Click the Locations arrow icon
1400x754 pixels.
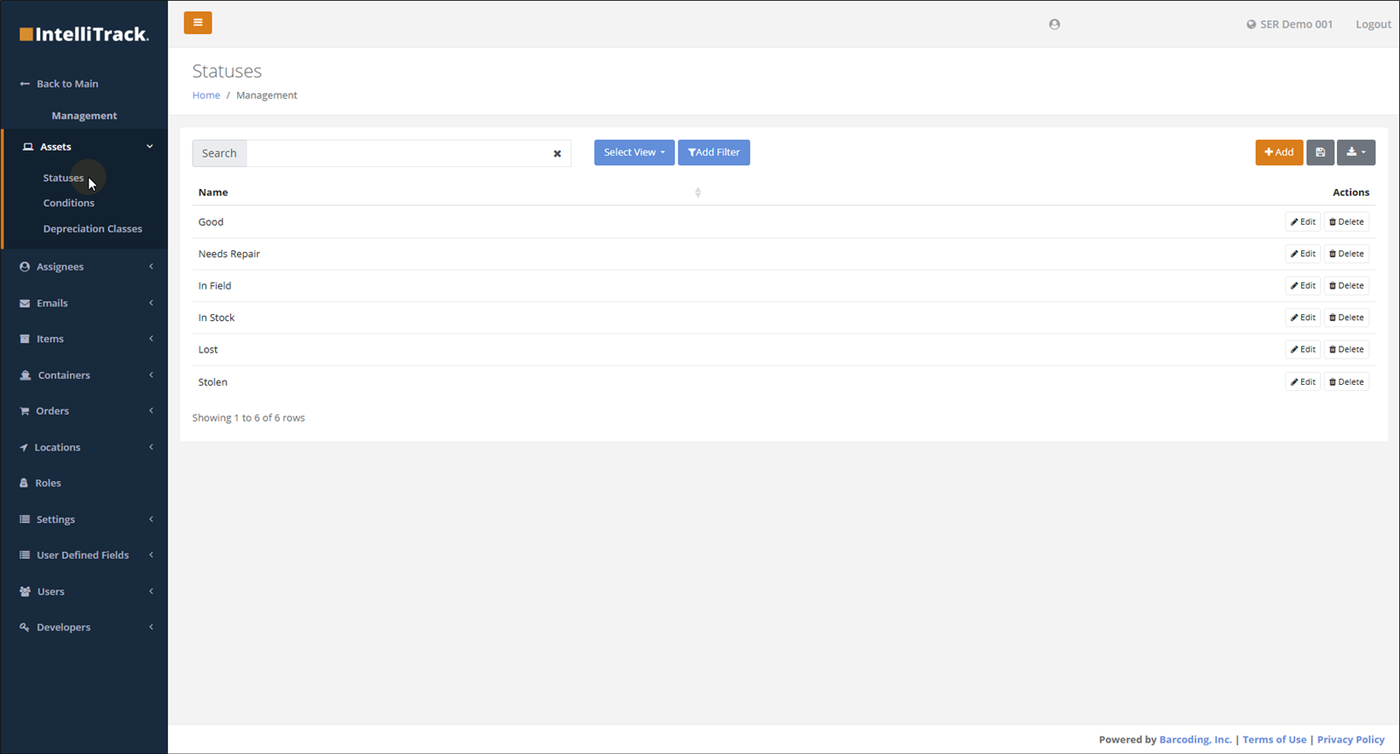[24, 447]
